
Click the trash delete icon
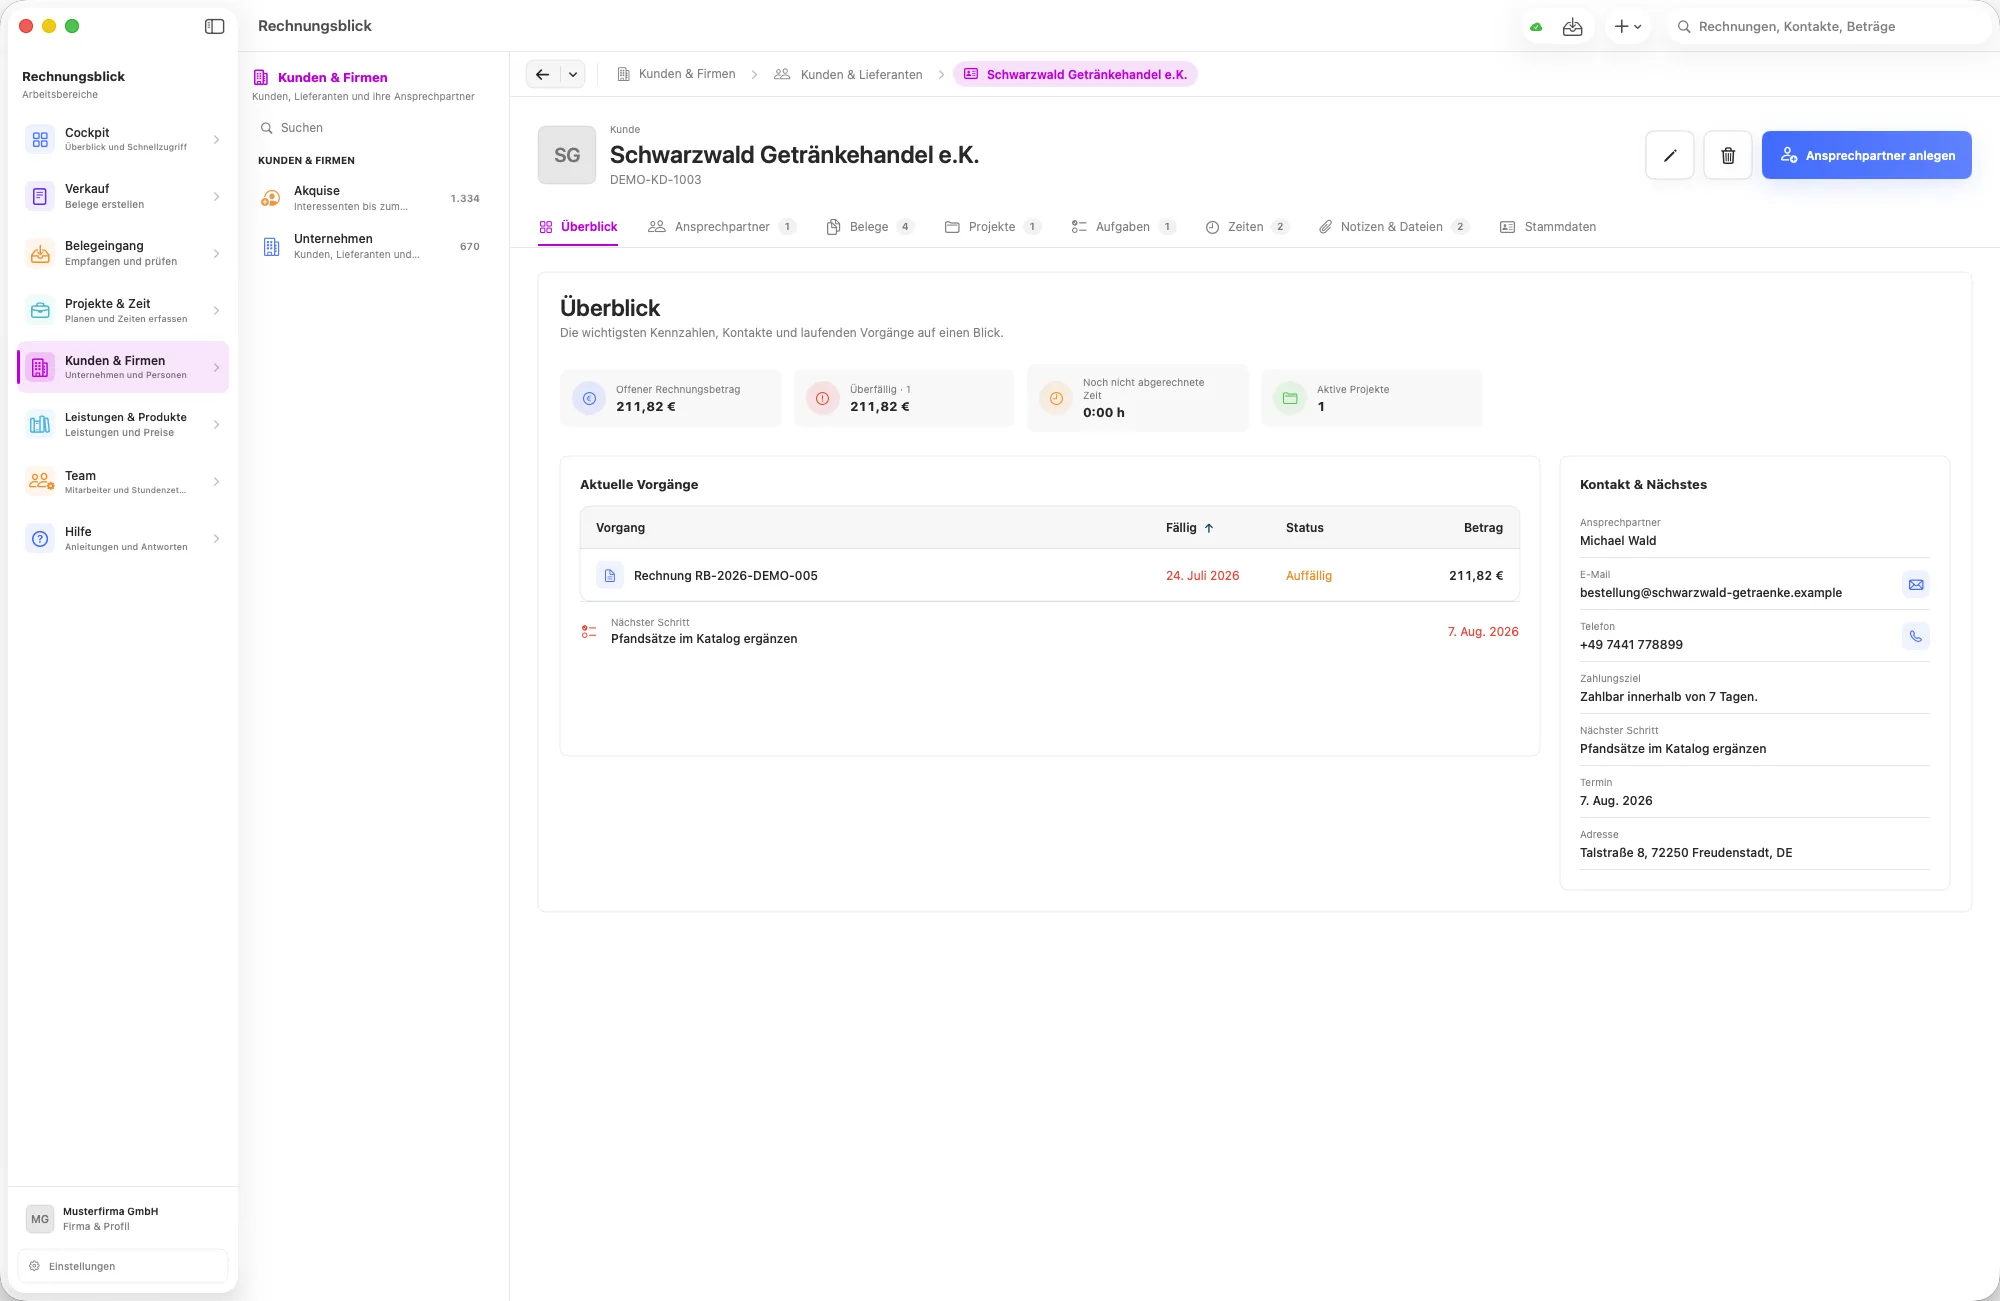tap(1727, 155)
